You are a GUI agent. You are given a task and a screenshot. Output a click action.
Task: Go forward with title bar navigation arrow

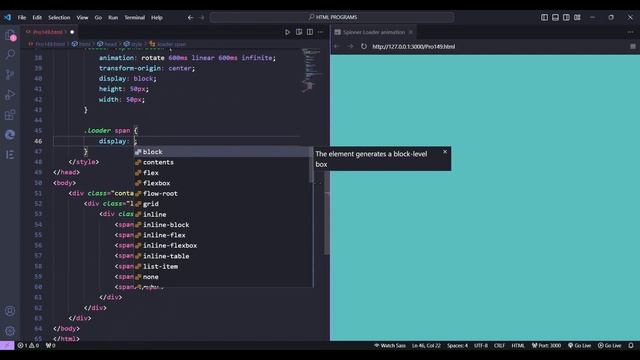(202, 18)
